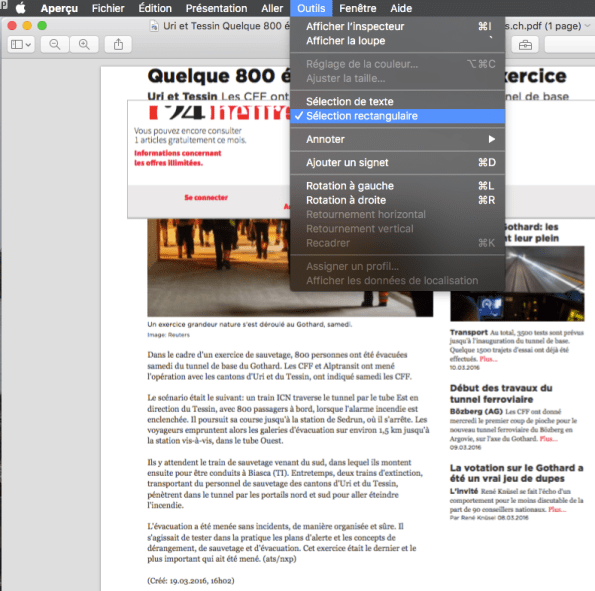
Task: Click the Plus link under Bözberg (AG)
Action: point(548,439)
